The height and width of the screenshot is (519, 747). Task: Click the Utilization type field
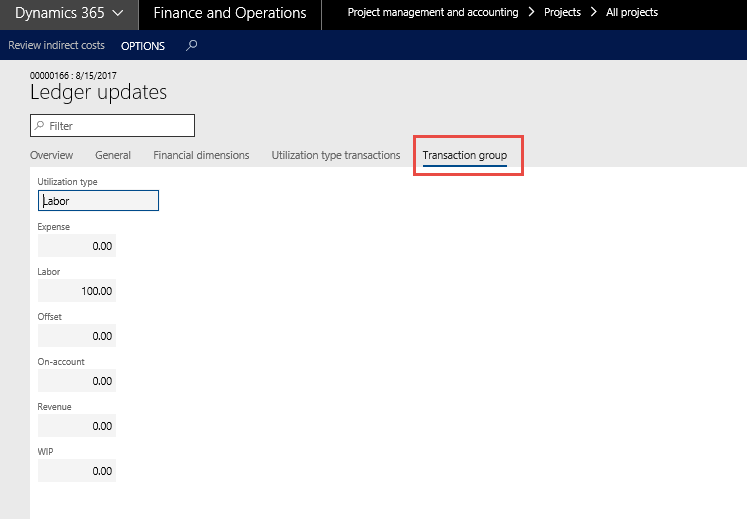tap(98, 201)
